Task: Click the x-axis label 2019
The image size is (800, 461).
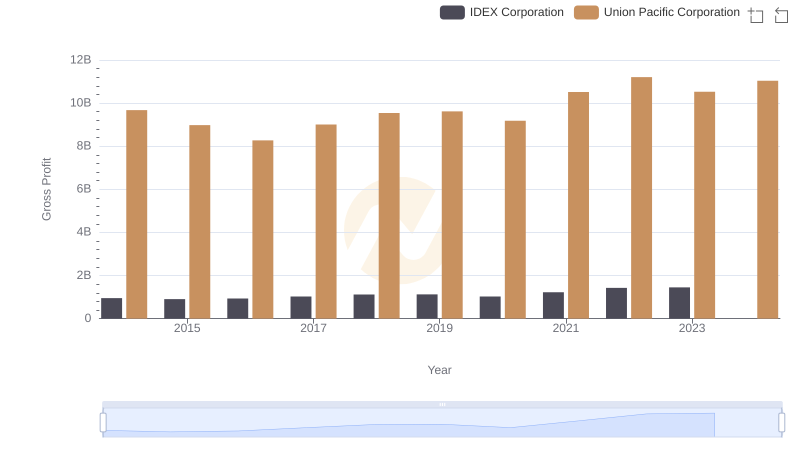Action: 440,328
